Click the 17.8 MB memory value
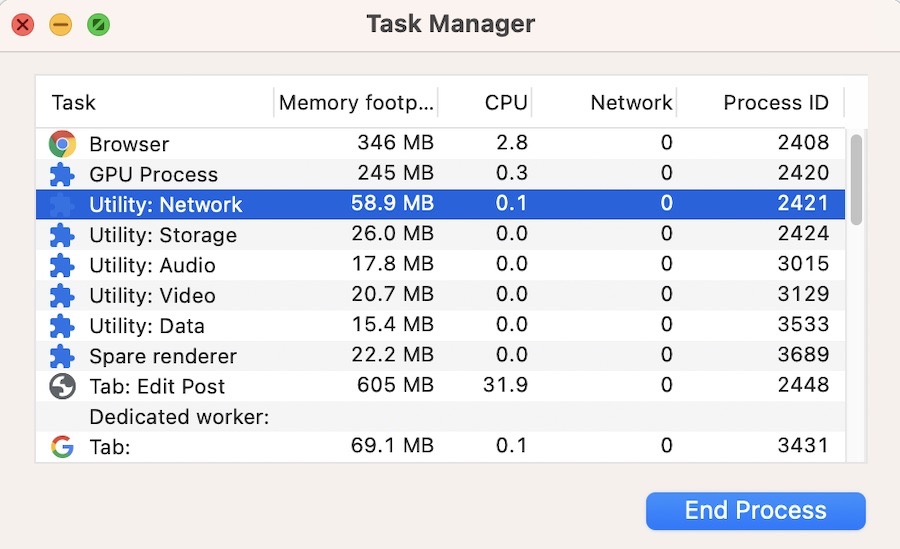900x549 pixels. tap(392, 264)
